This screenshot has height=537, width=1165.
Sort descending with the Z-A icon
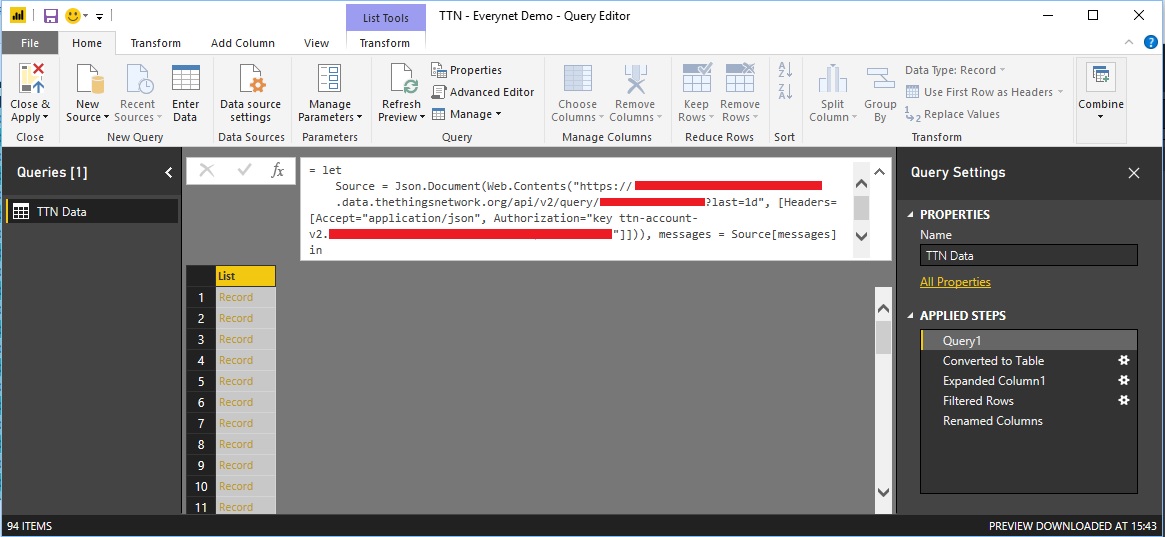785,91
